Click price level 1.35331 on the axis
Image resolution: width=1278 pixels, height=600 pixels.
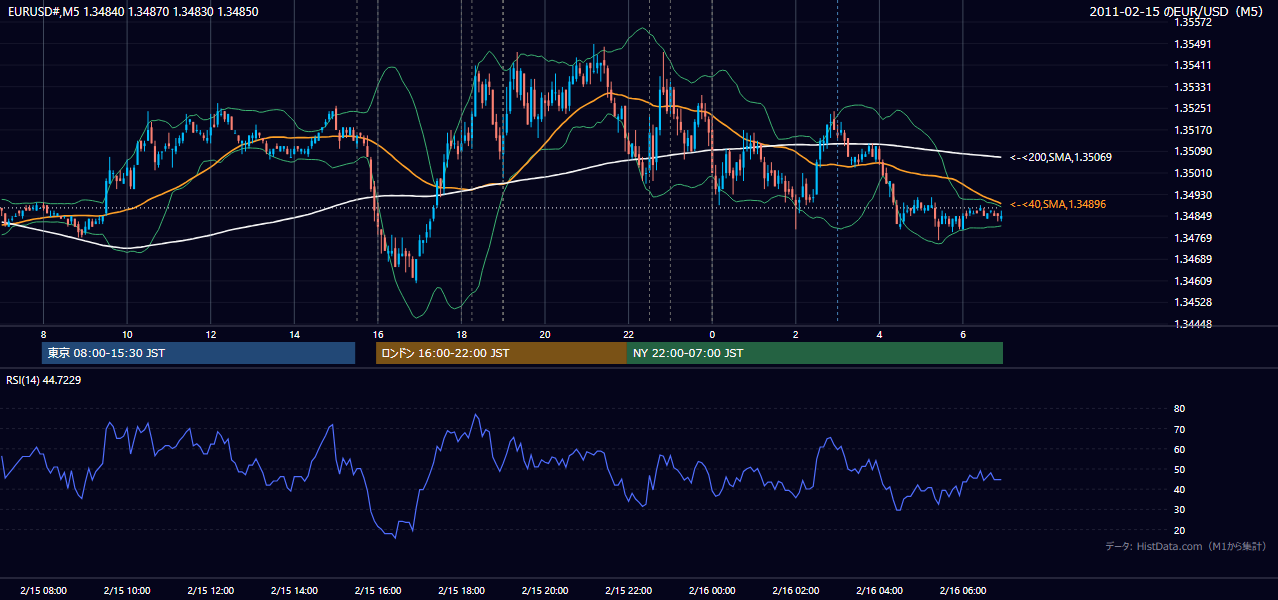(x=1192, y=87)
